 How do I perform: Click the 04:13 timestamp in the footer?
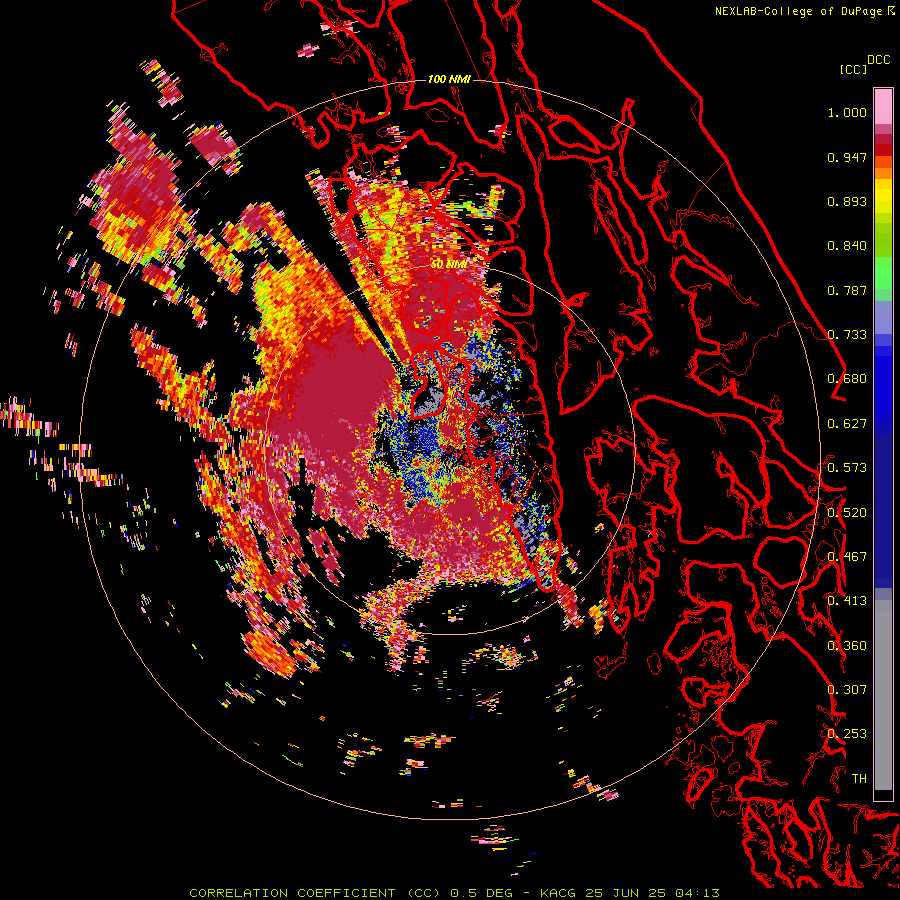tap(697, 893)
